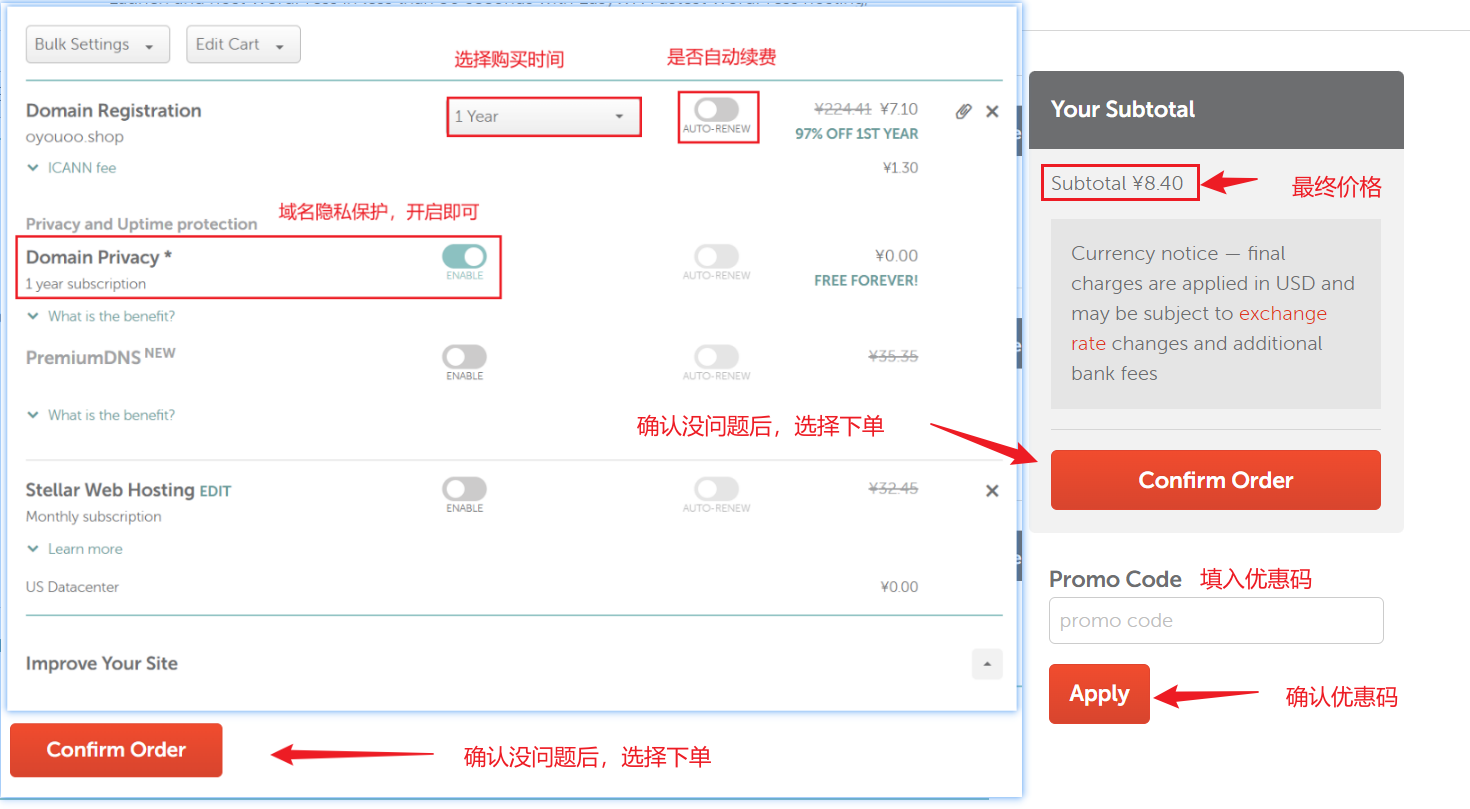
Task: Click Confirm Order button below the cart
Action: point(116,750)
